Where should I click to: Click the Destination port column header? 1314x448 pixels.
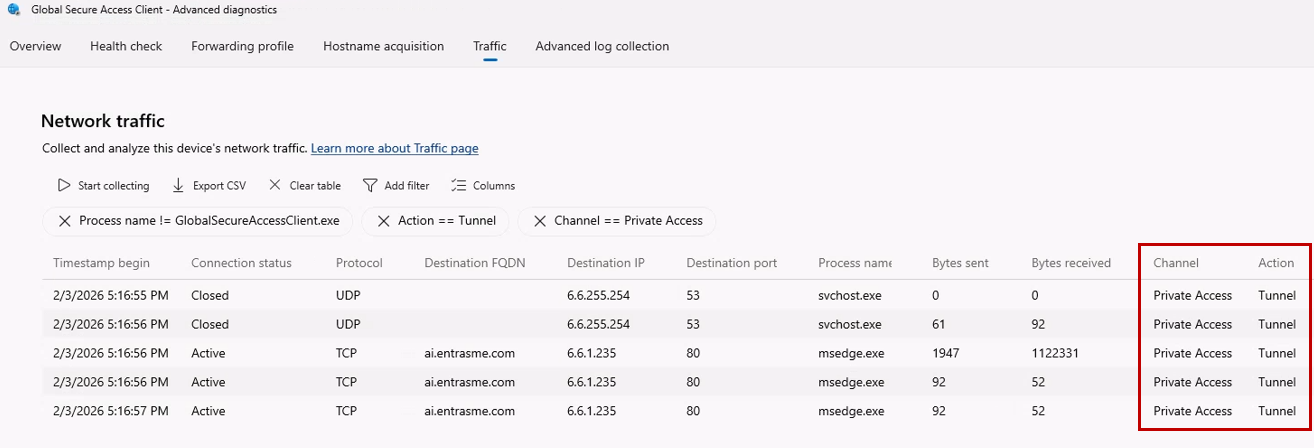tap(732, 263)
